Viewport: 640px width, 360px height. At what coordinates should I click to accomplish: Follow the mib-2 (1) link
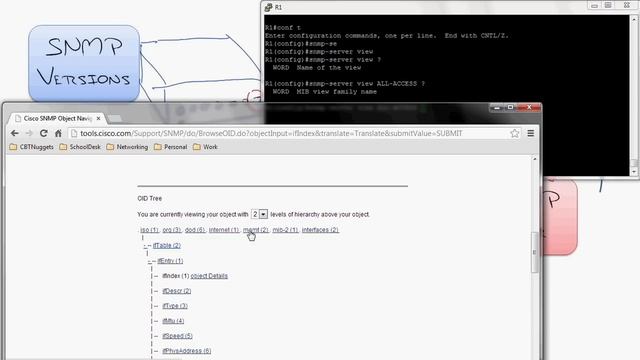[285, 230]
